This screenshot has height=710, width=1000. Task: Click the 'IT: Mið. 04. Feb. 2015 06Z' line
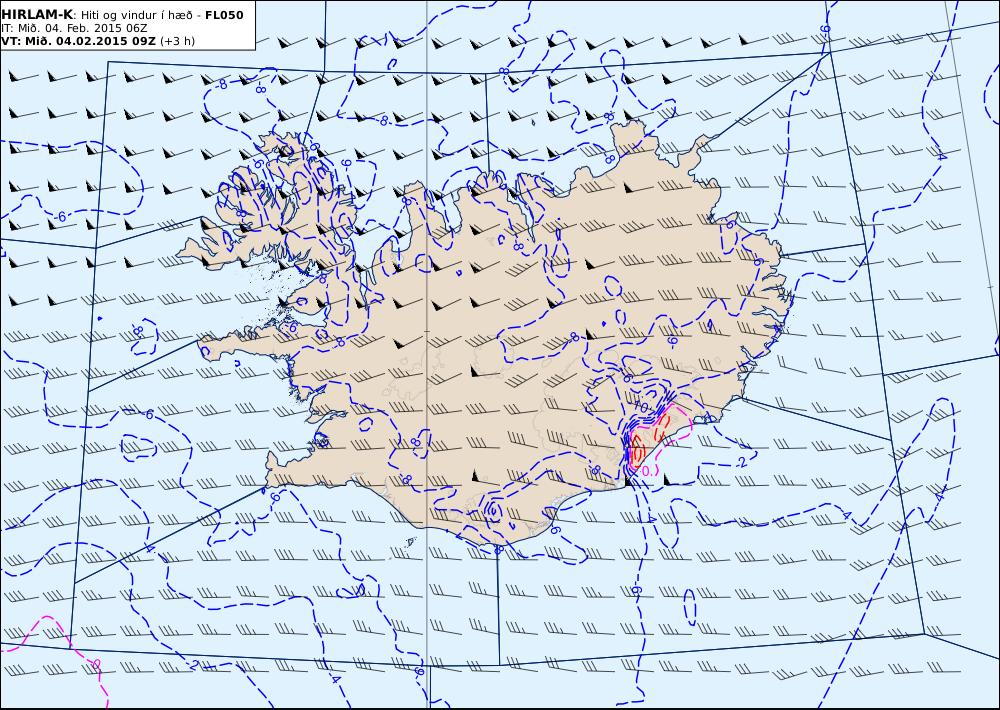click(x=74, y=28)
